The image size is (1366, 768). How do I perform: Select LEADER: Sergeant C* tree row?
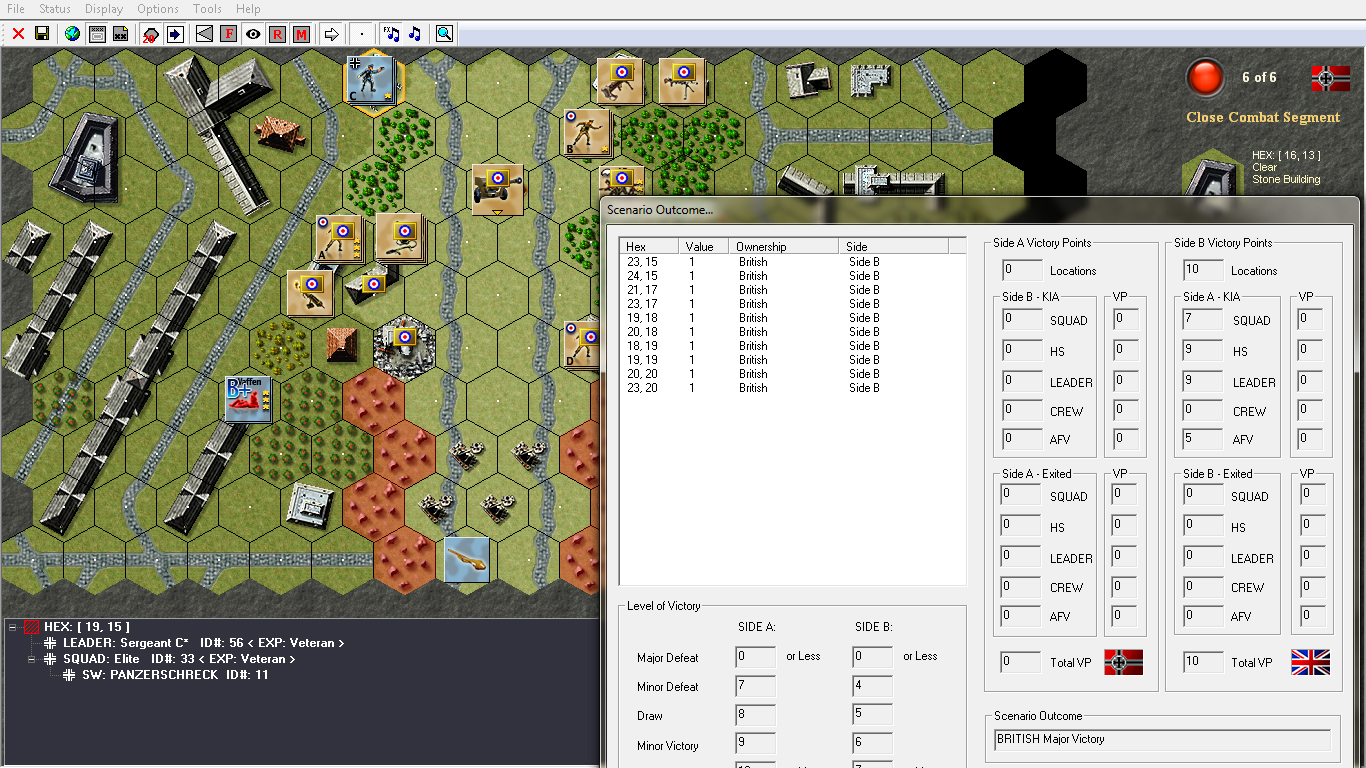click(204, 643)
